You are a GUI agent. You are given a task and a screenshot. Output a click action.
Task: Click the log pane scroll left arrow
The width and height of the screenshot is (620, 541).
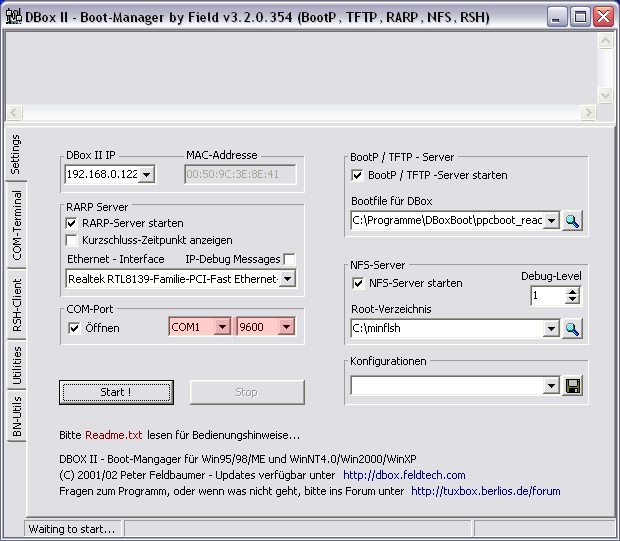(x=14, y=113)
